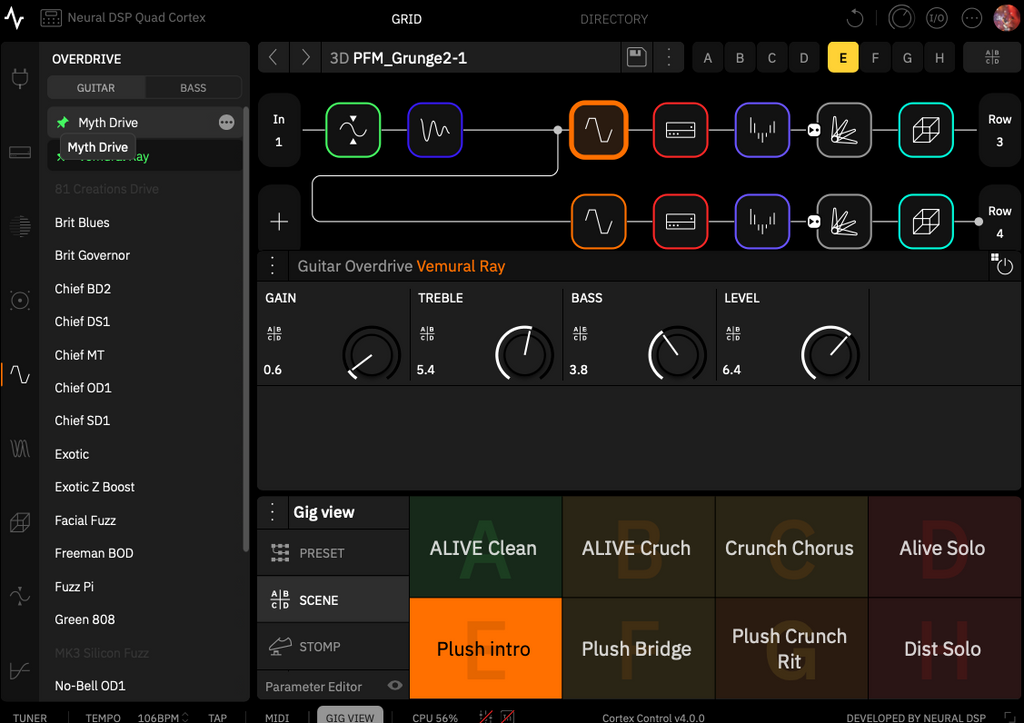Image resolution: width=1024 pixels, height=723 pixels.
Task: Select the grey reverb block in Row 3
Action: (x=844, y=130)
